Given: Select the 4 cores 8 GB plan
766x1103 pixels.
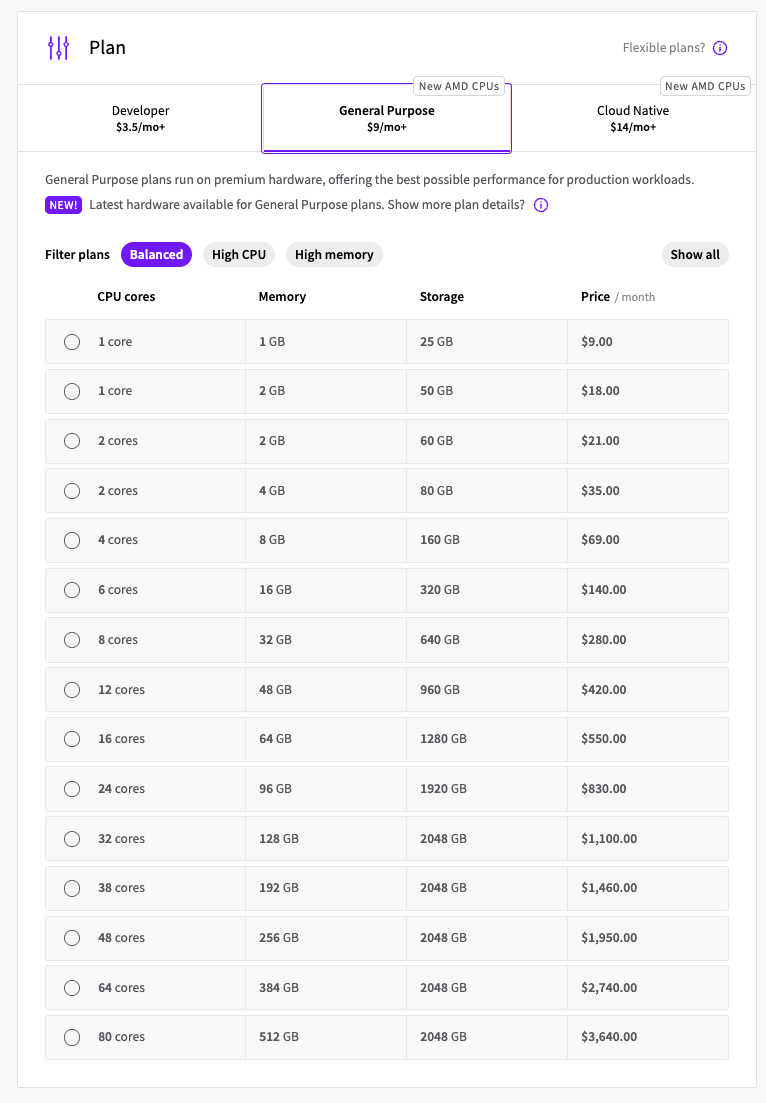Looking at the screenshot, I should 72,540.
